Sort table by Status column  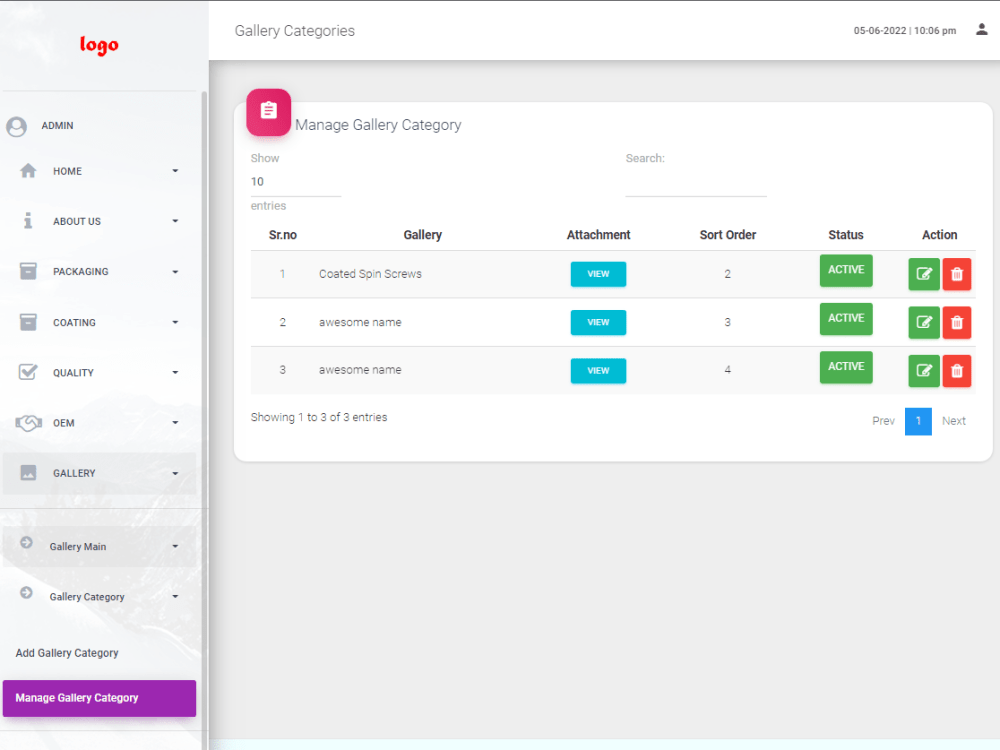(x=846, y=235)
